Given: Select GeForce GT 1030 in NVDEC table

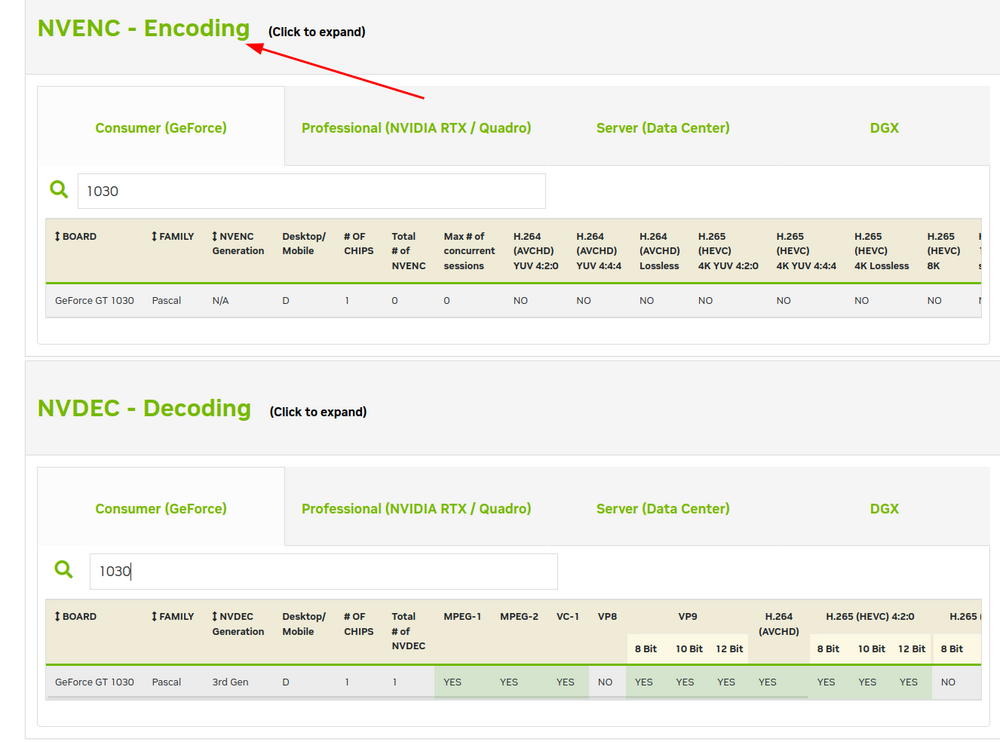Looking at the screenshot, I should coord(94,682).
